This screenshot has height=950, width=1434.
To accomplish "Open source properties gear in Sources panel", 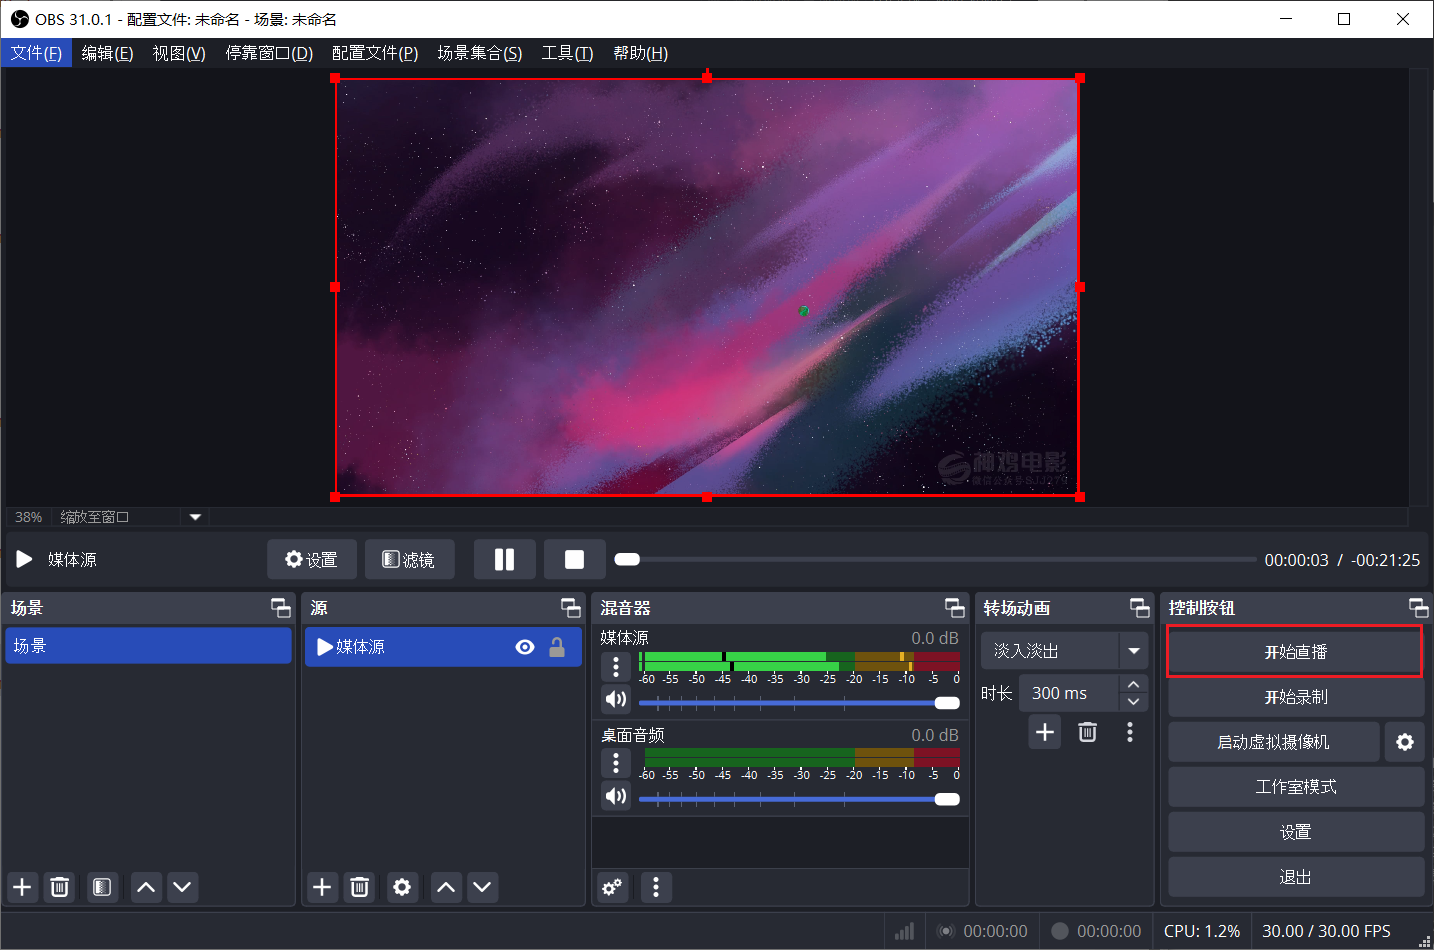I will click(402, 887).
